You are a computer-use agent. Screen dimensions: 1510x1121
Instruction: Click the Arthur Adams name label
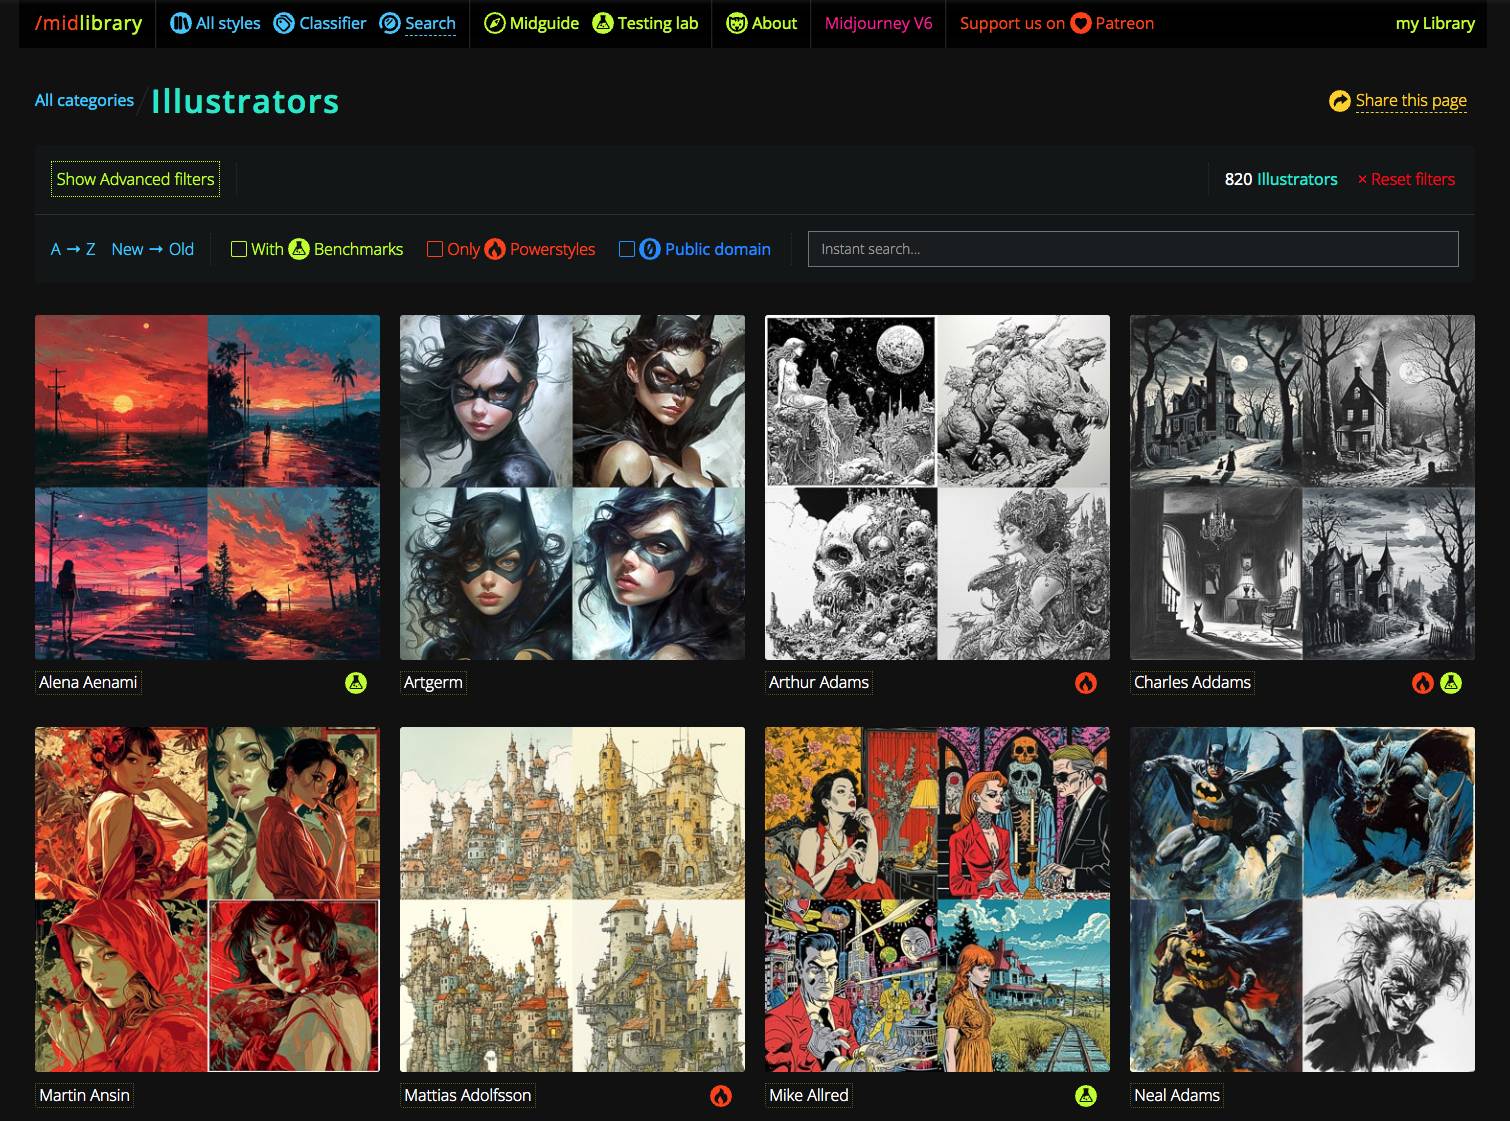click(819, 682)
